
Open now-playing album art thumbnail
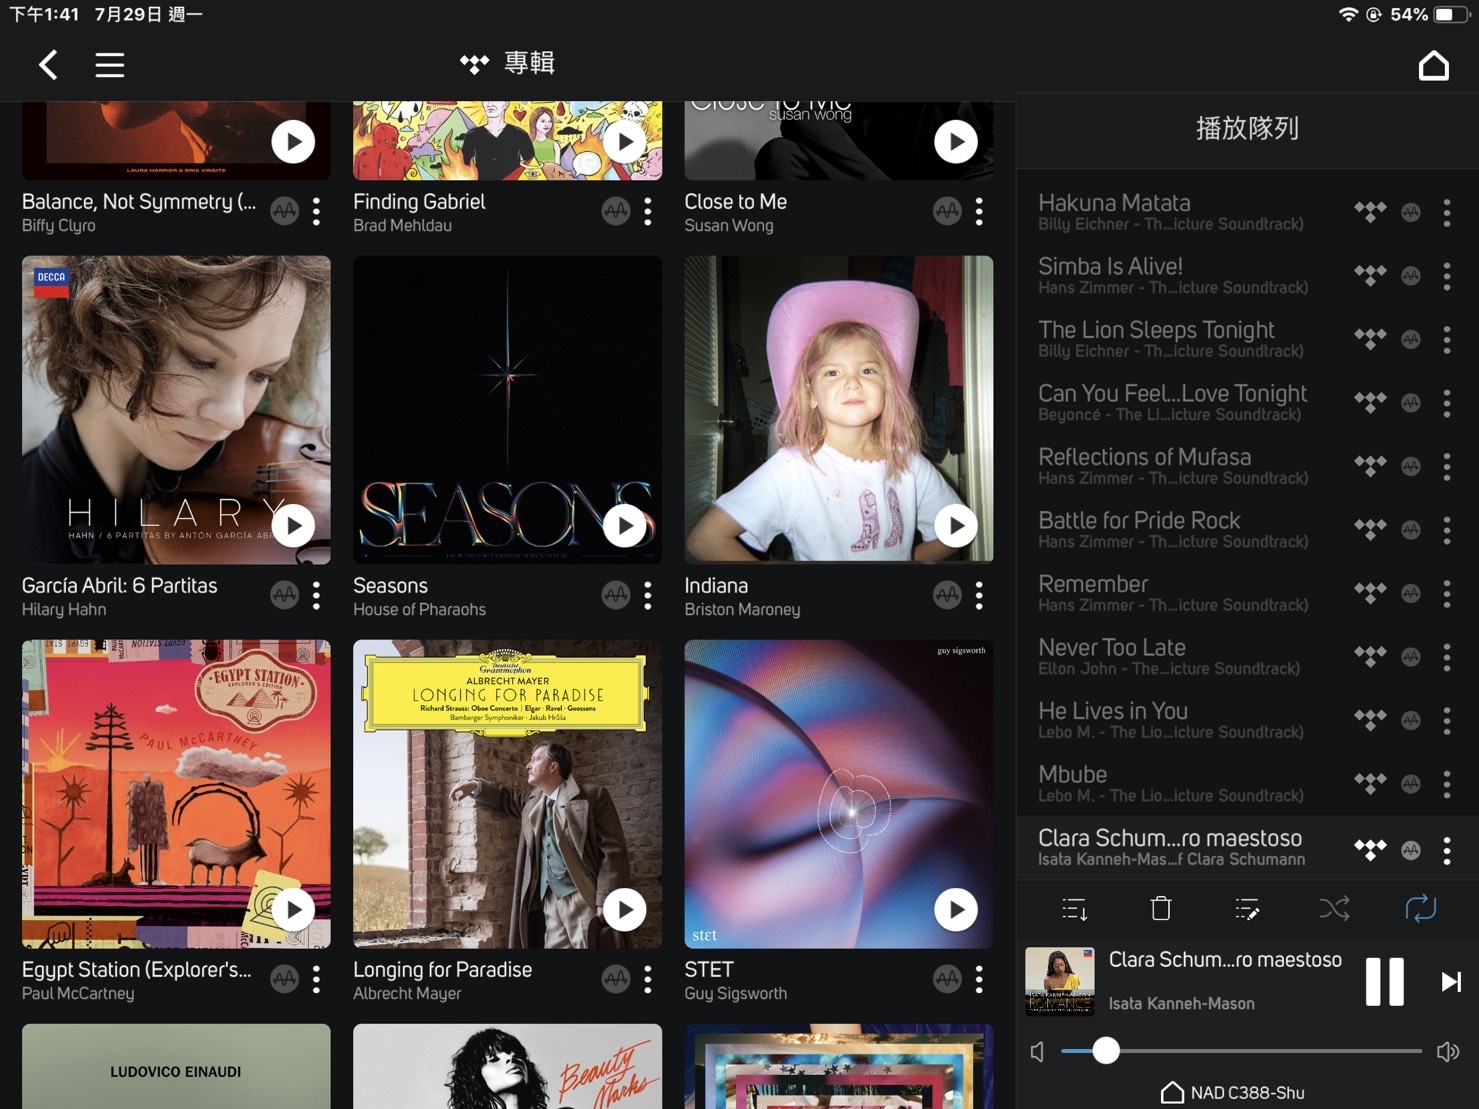(x=1060, y=981)
